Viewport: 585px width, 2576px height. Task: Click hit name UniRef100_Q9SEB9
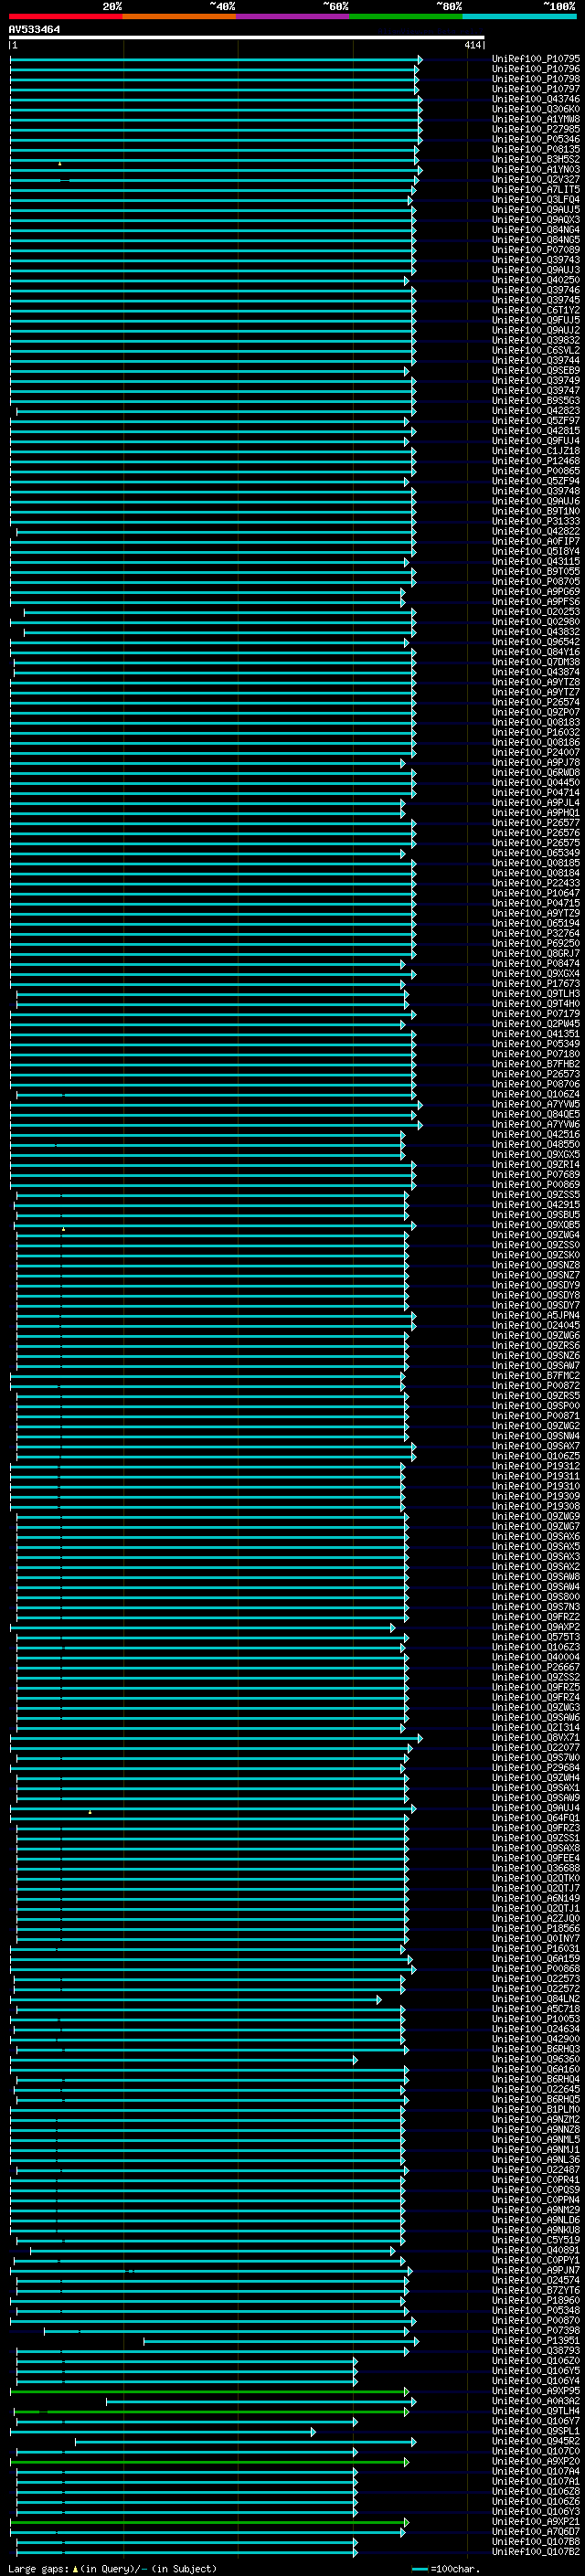tap(536, 370)
